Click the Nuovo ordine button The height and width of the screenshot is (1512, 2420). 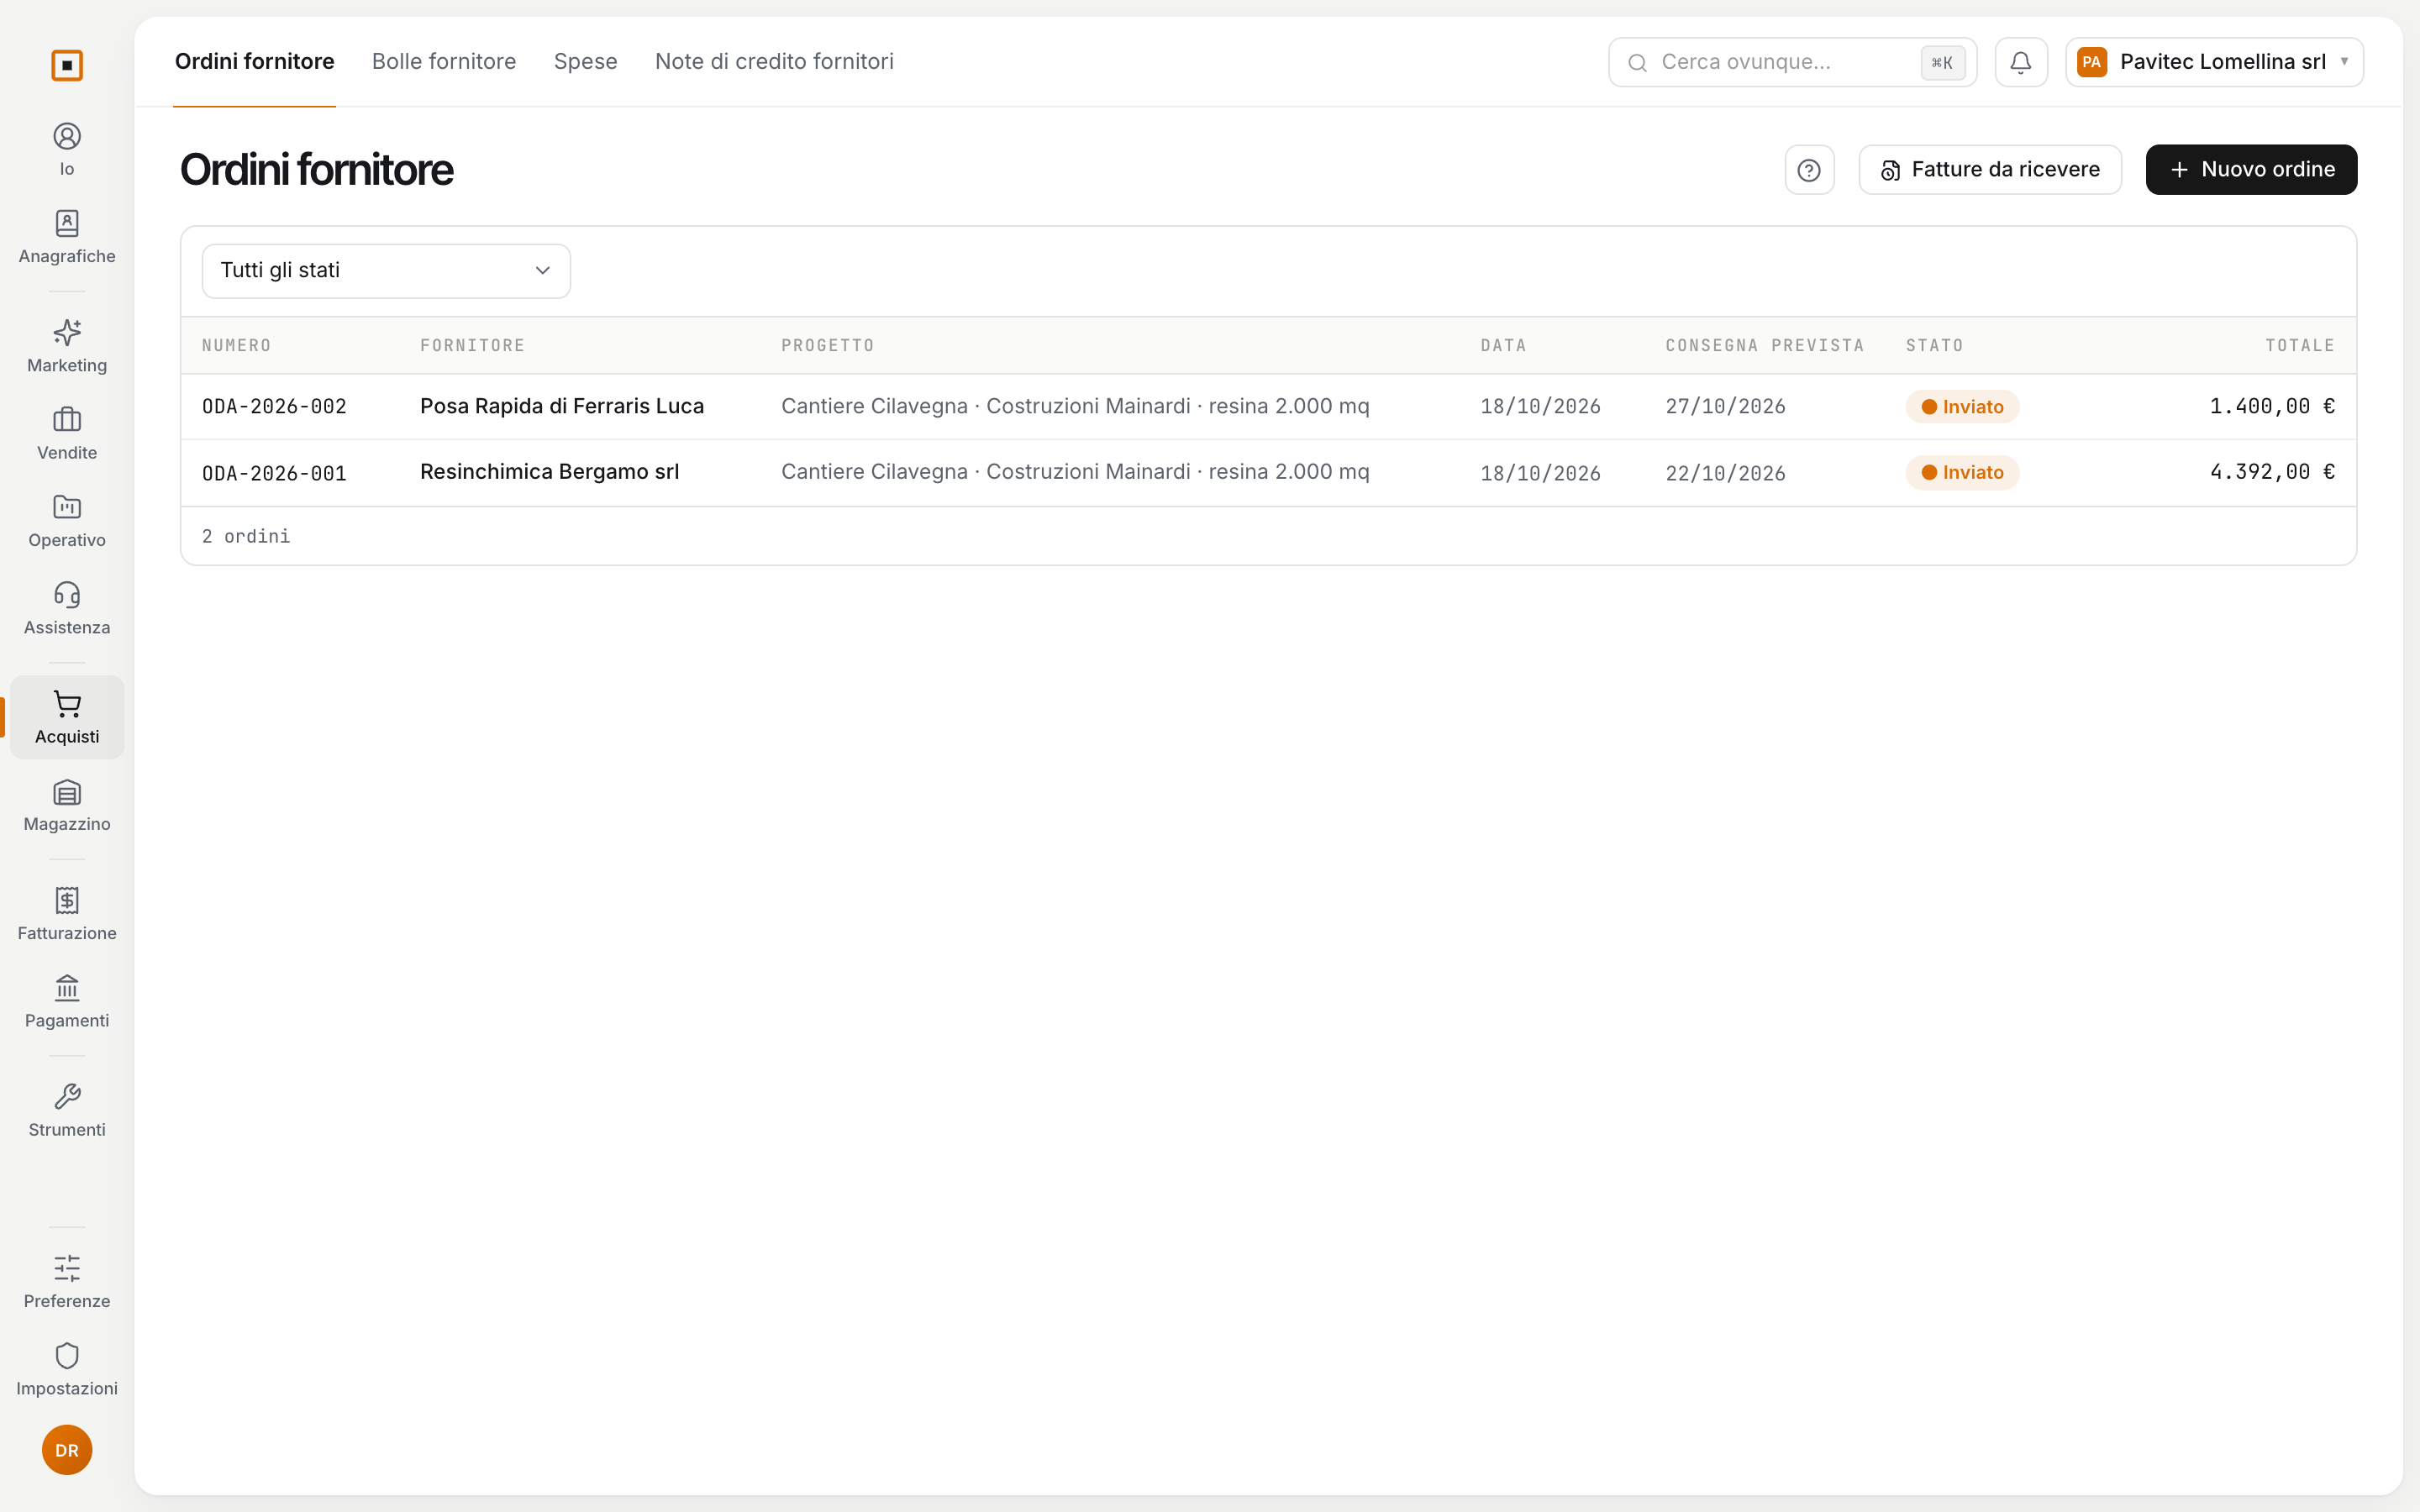[2251, 170]
